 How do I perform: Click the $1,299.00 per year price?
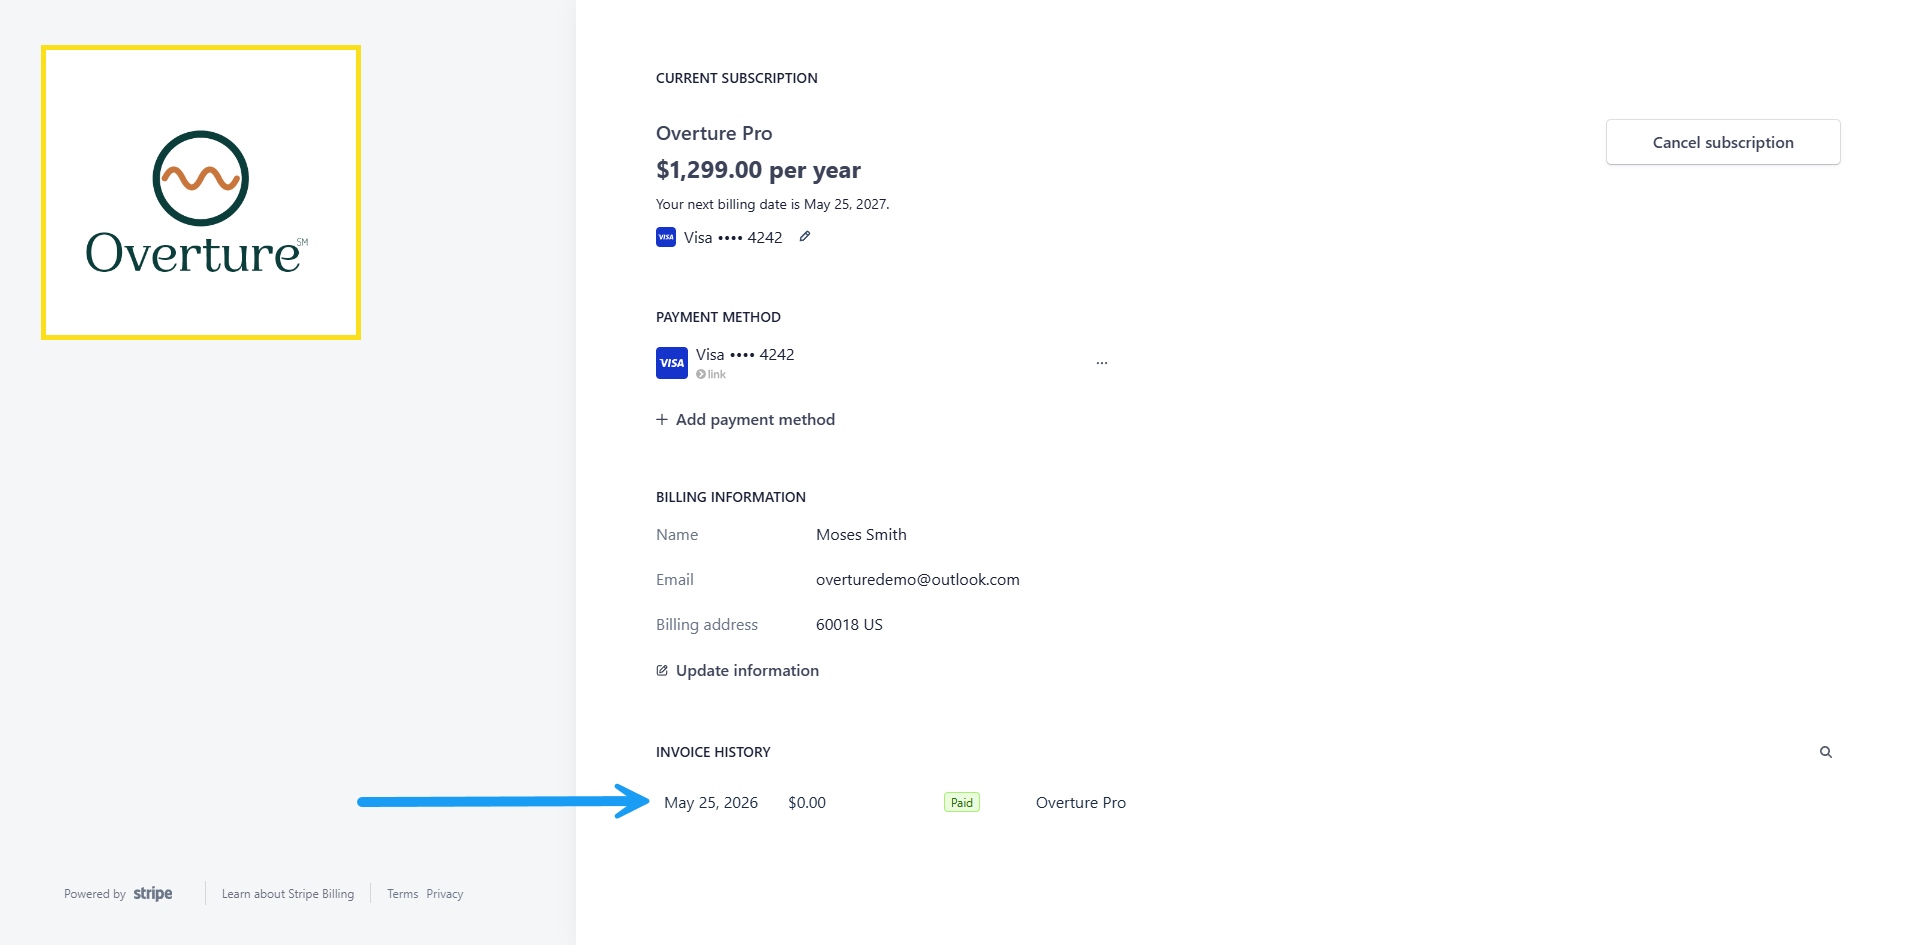758,170
